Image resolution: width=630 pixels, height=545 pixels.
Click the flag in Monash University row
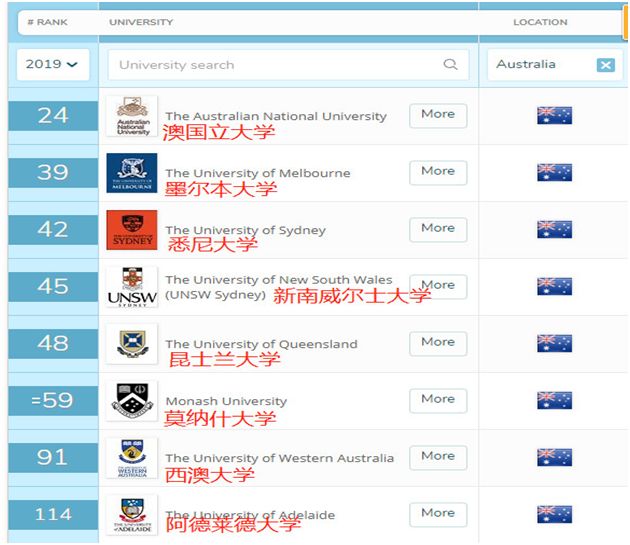[554, 401]
